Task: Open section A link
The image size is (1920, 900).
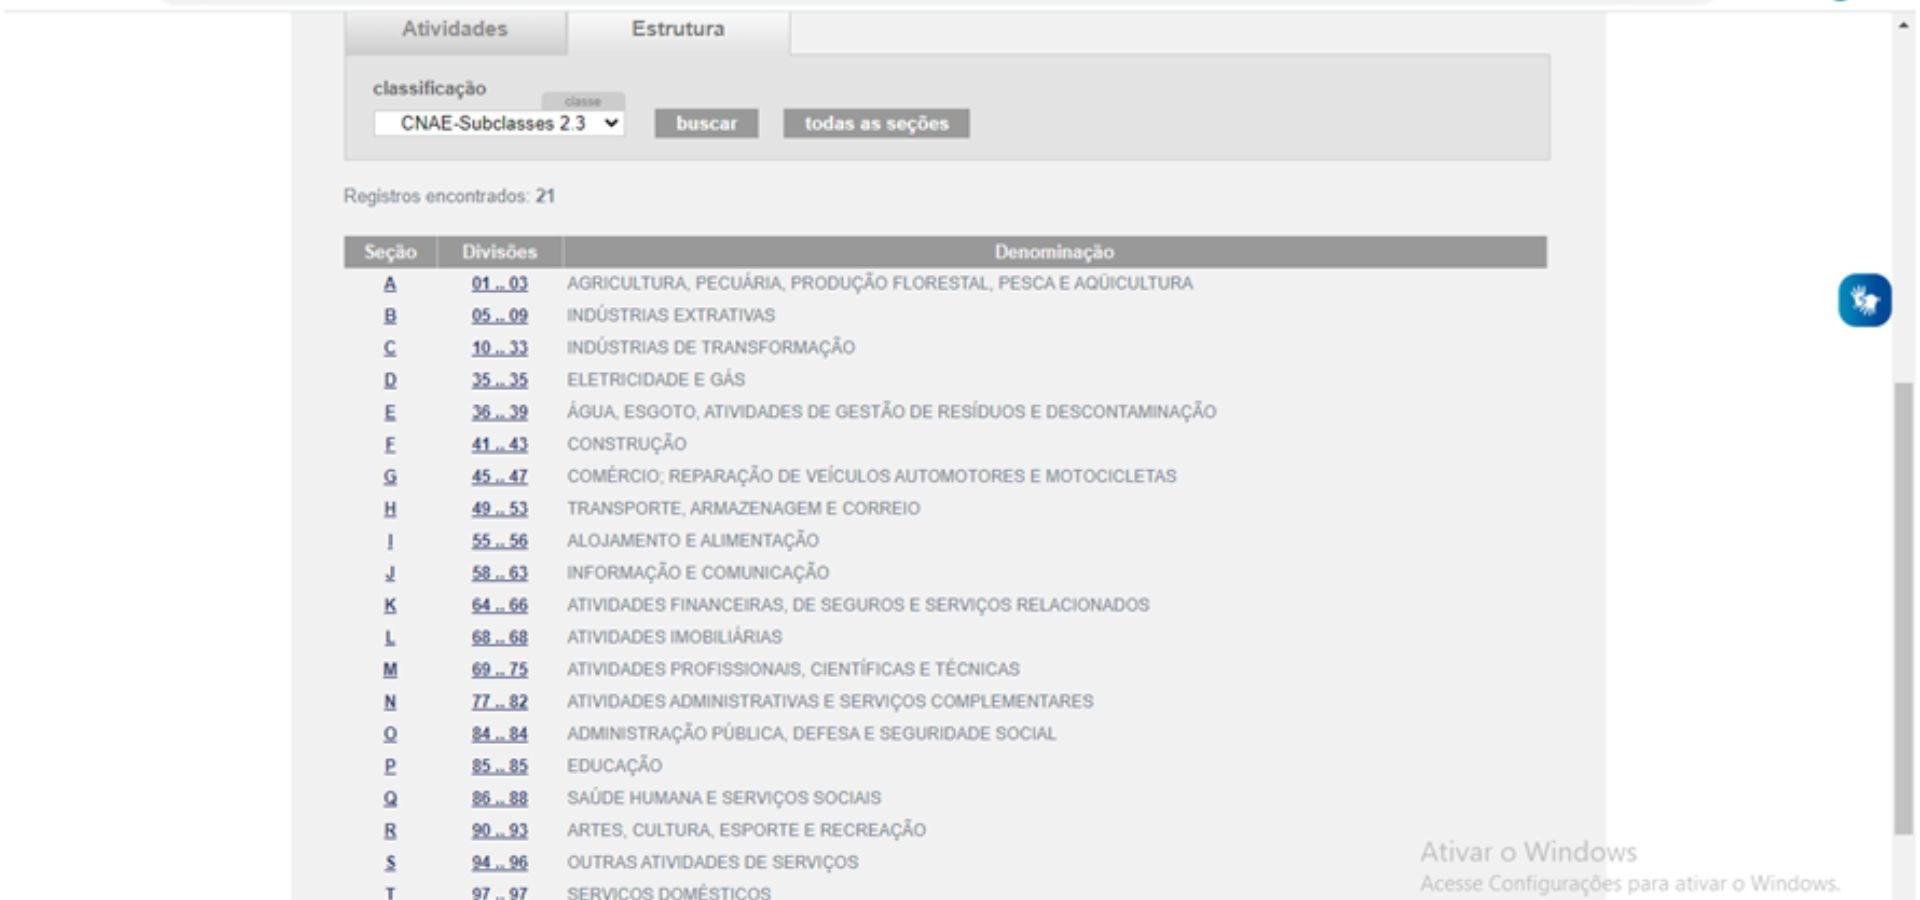Action: [x=390, y=284]
